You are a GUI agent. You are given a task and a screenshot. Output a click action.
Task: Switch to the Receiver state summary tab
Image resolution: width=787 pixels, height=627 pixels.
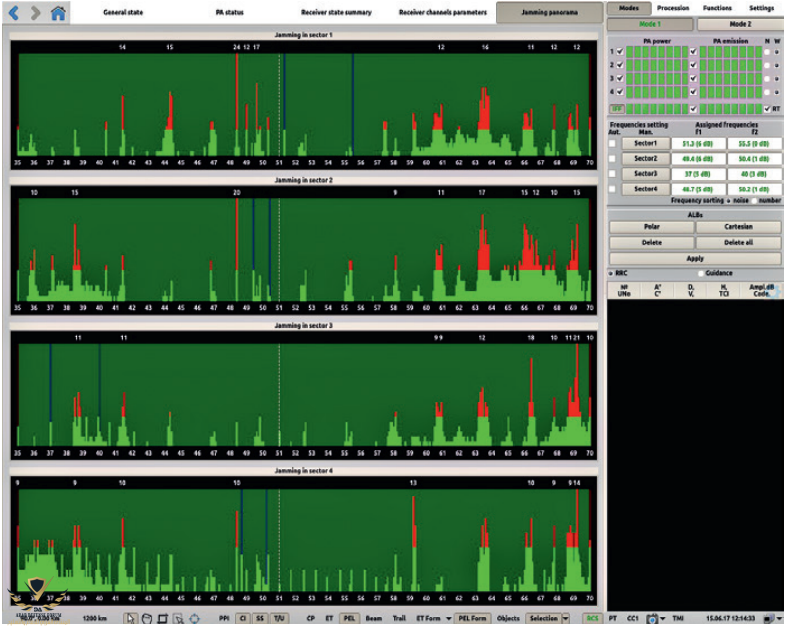click(x=336, y=13)
